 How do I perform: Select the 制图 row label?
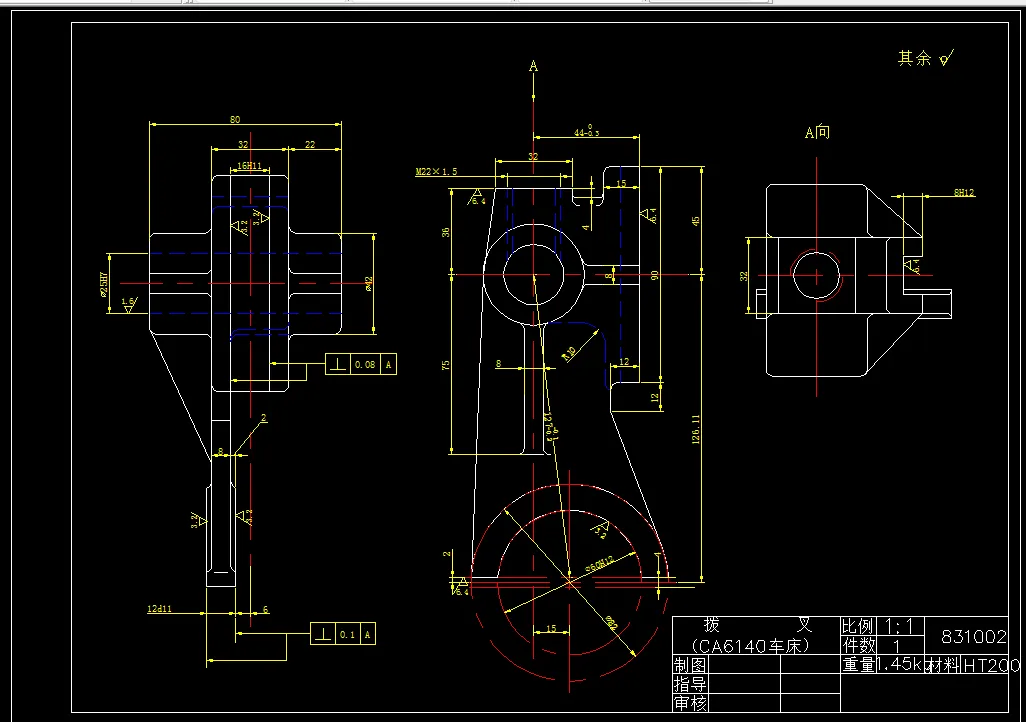coord(690,665)
